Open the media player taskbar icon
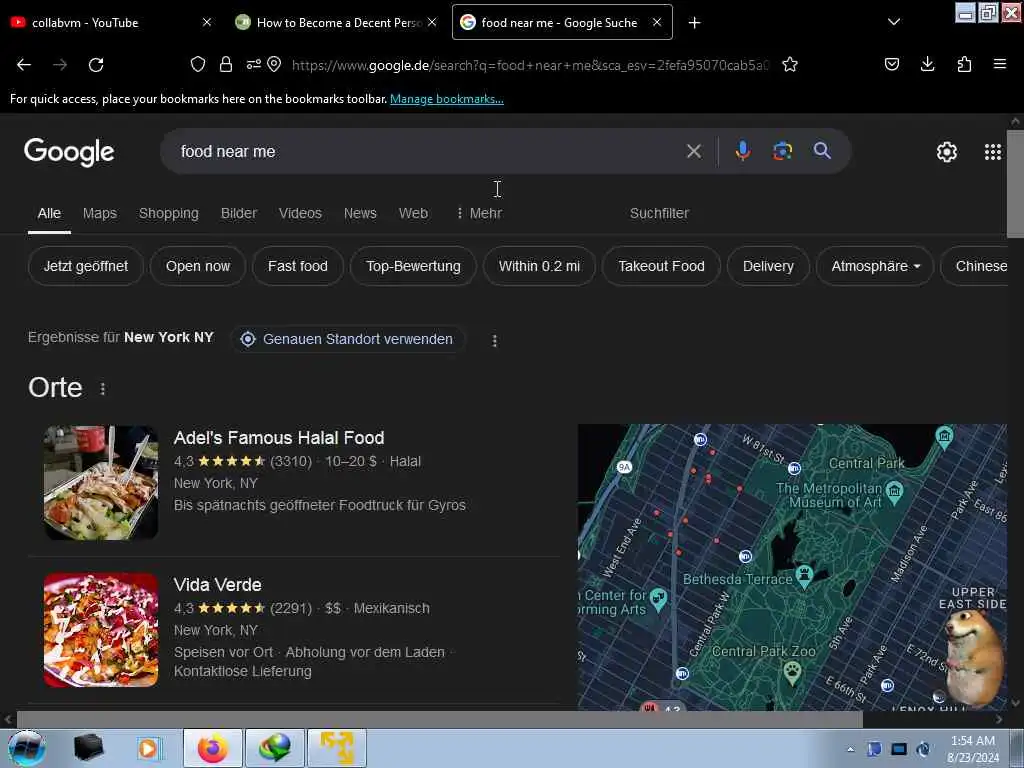Screen dimensions: 1024x768 coord(149,748)
